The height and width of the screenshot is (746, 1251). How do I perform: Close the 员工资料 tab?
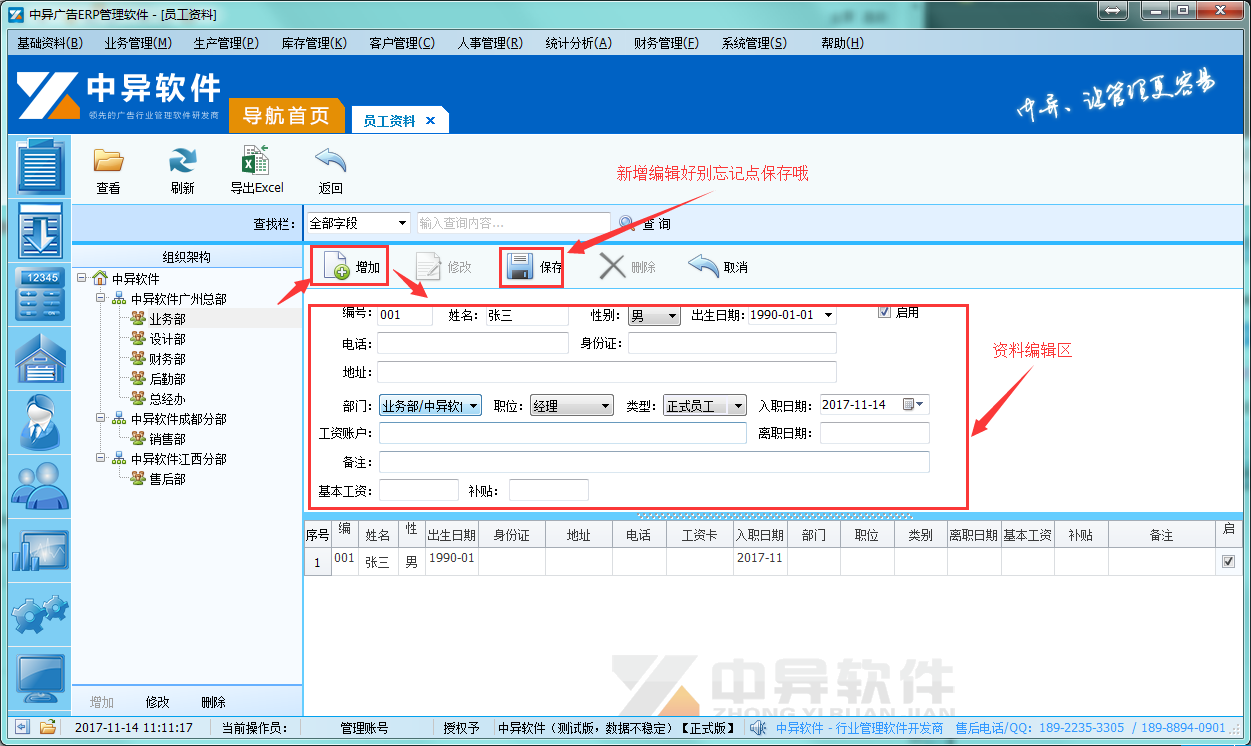point(431,120)
